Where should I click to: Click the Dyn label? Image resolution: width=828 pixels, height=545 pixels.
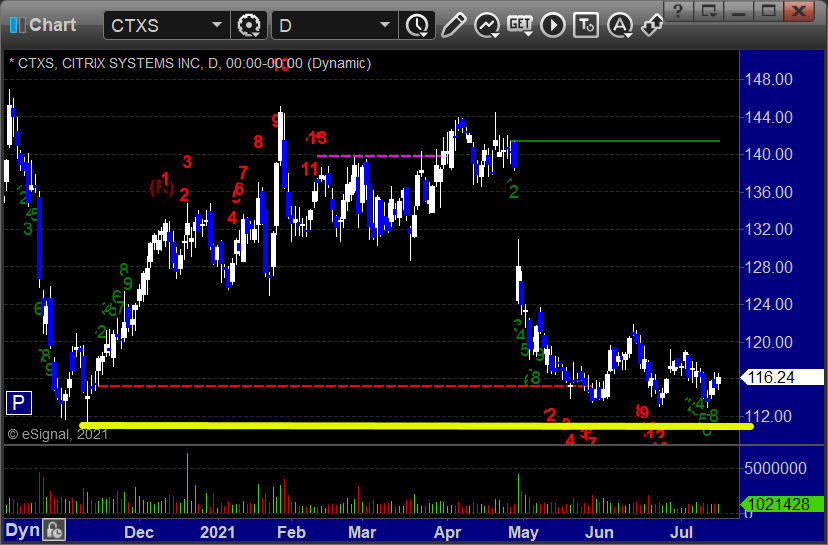click(x=23, y=530)
